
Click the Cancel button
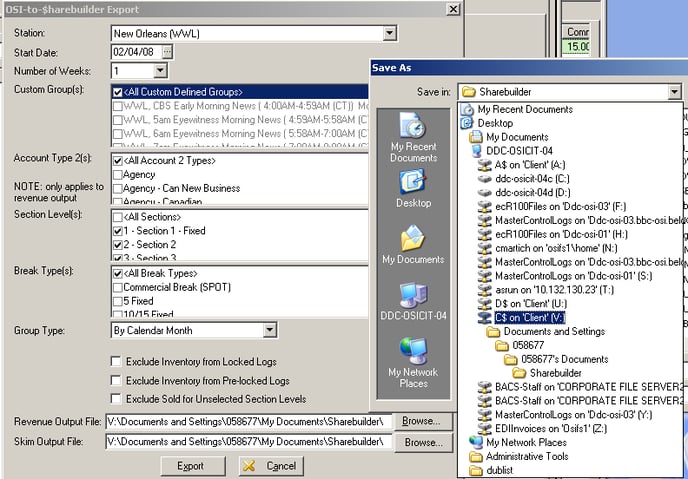pos(271,466)
